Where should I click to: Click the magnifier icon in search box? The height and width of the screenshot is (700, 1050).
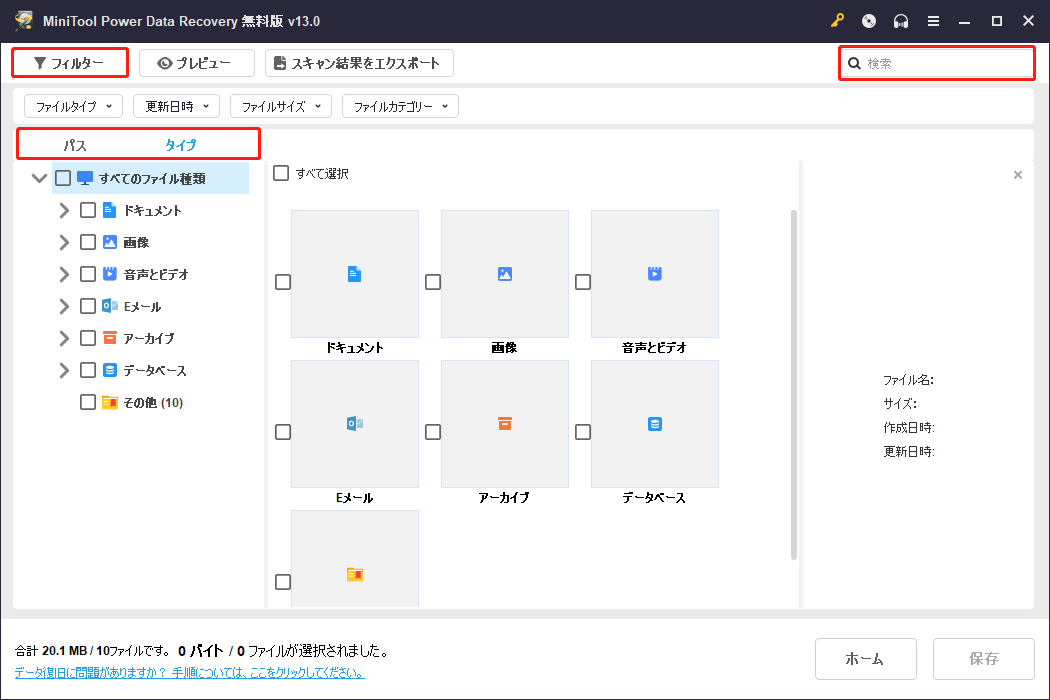pyautogui.click(x=854, y=64)
